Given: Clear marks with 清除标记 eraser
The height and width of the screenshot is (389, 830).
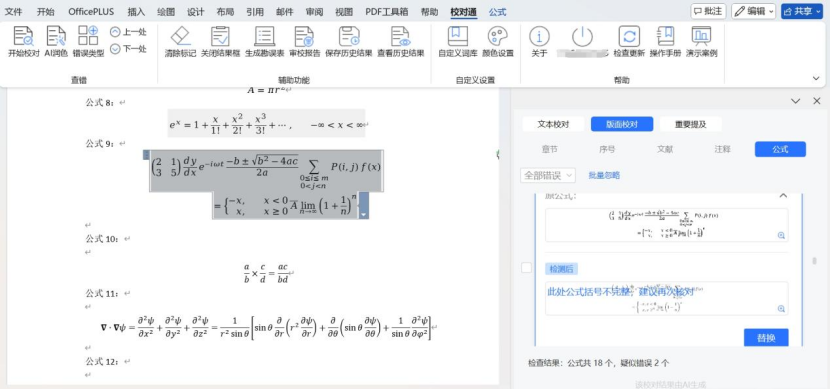Looking at the screenshot, I should 181,41.
